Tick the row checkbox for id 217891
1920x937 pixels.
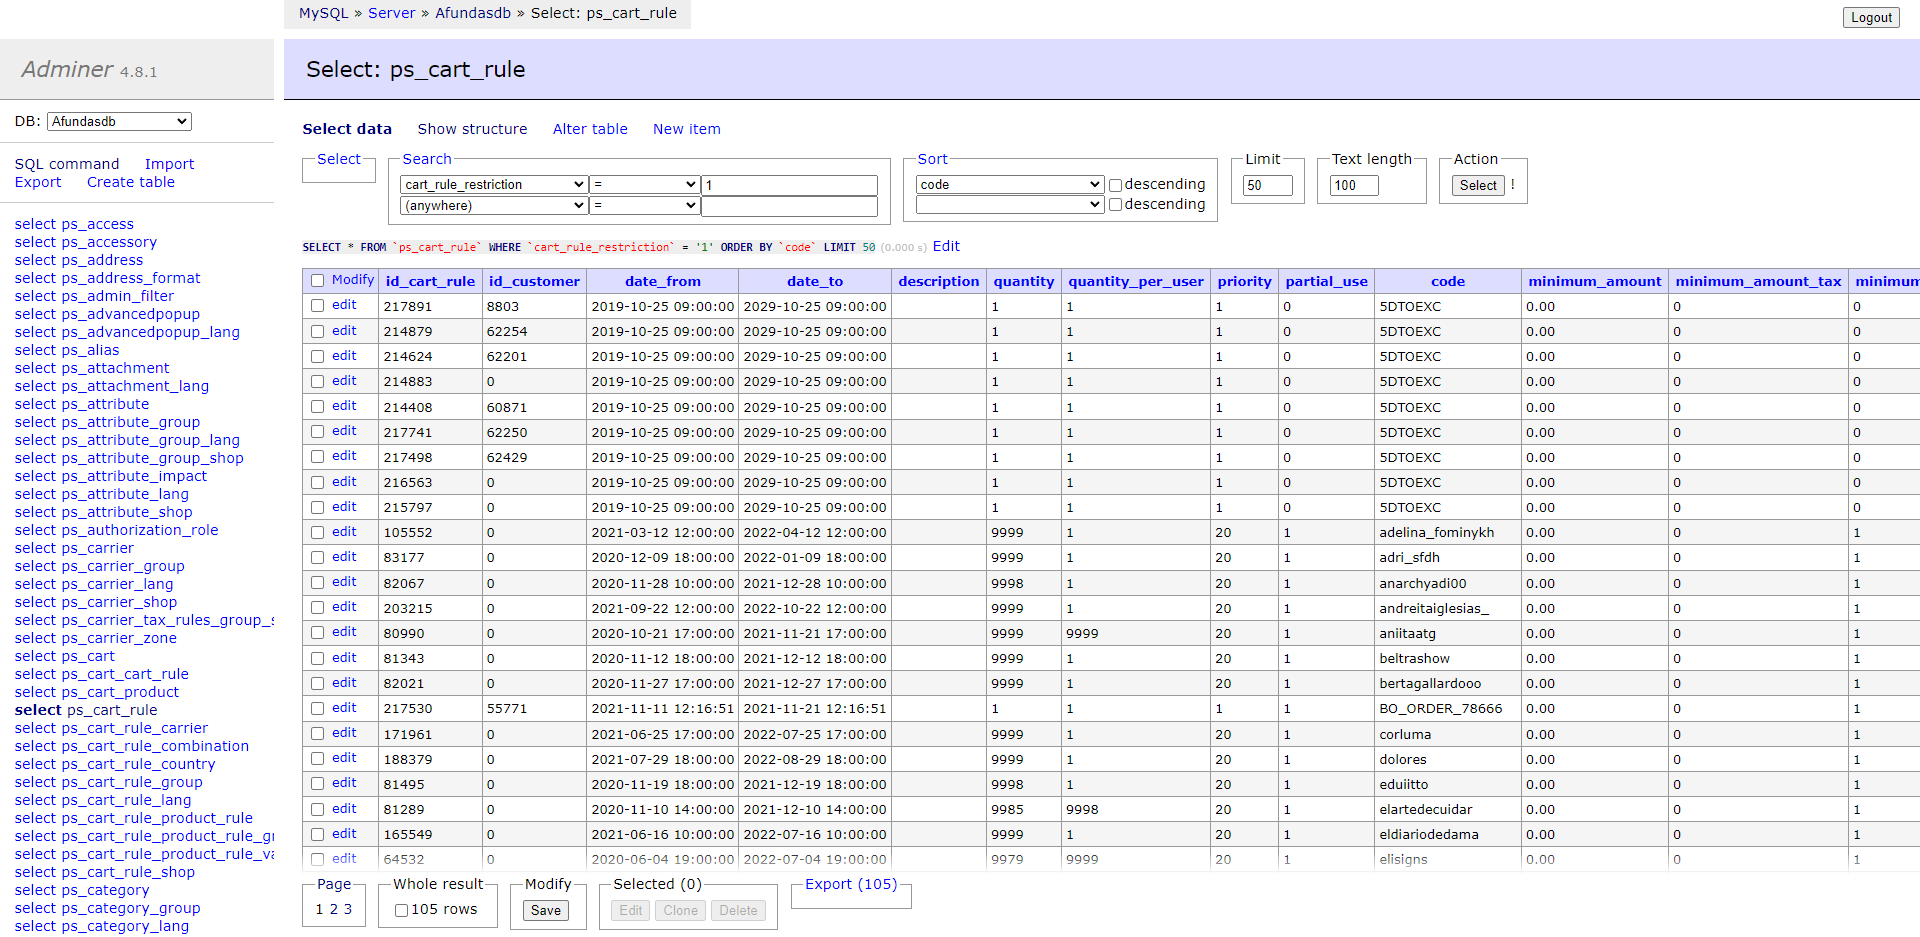(x=317, y=306)
